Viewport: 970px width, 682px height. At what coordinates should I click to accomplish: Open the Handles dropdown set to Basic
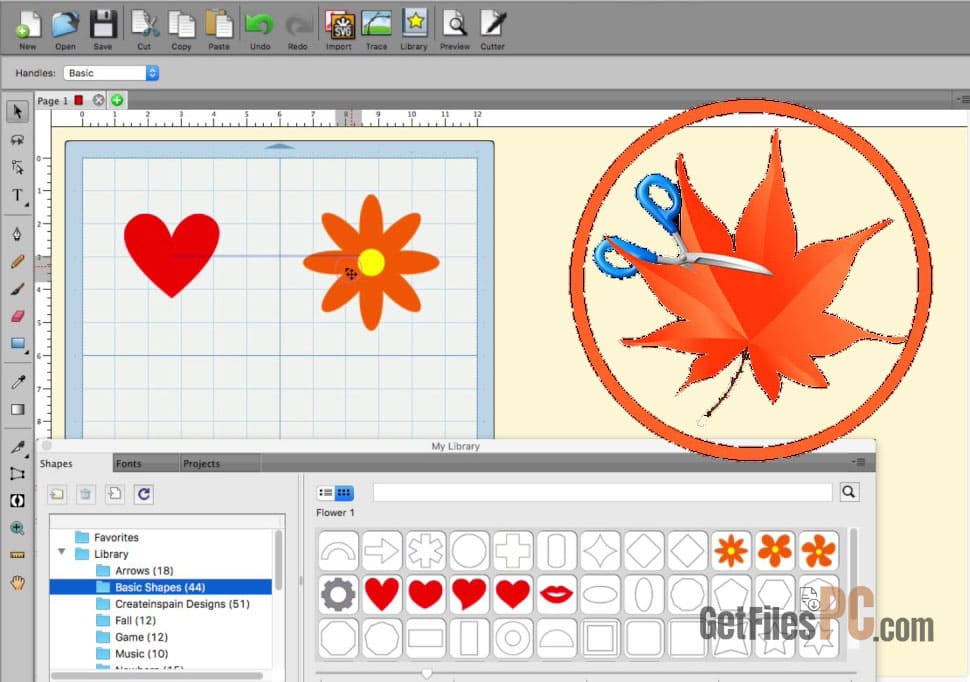pos(111,73)
